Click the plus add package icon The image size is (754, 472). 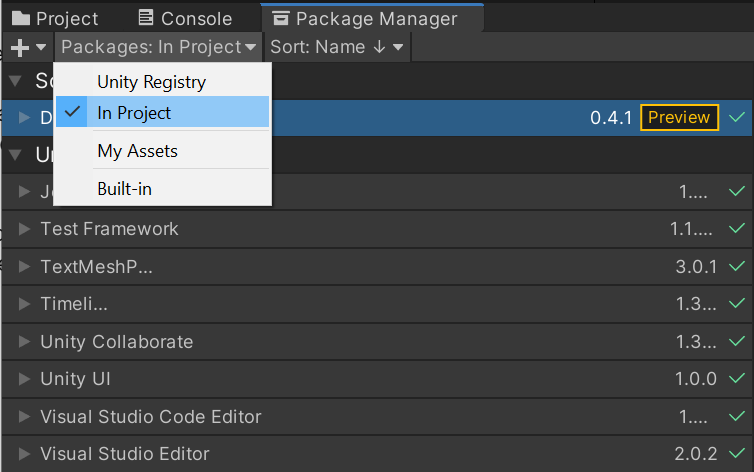(x=19, y=48)
